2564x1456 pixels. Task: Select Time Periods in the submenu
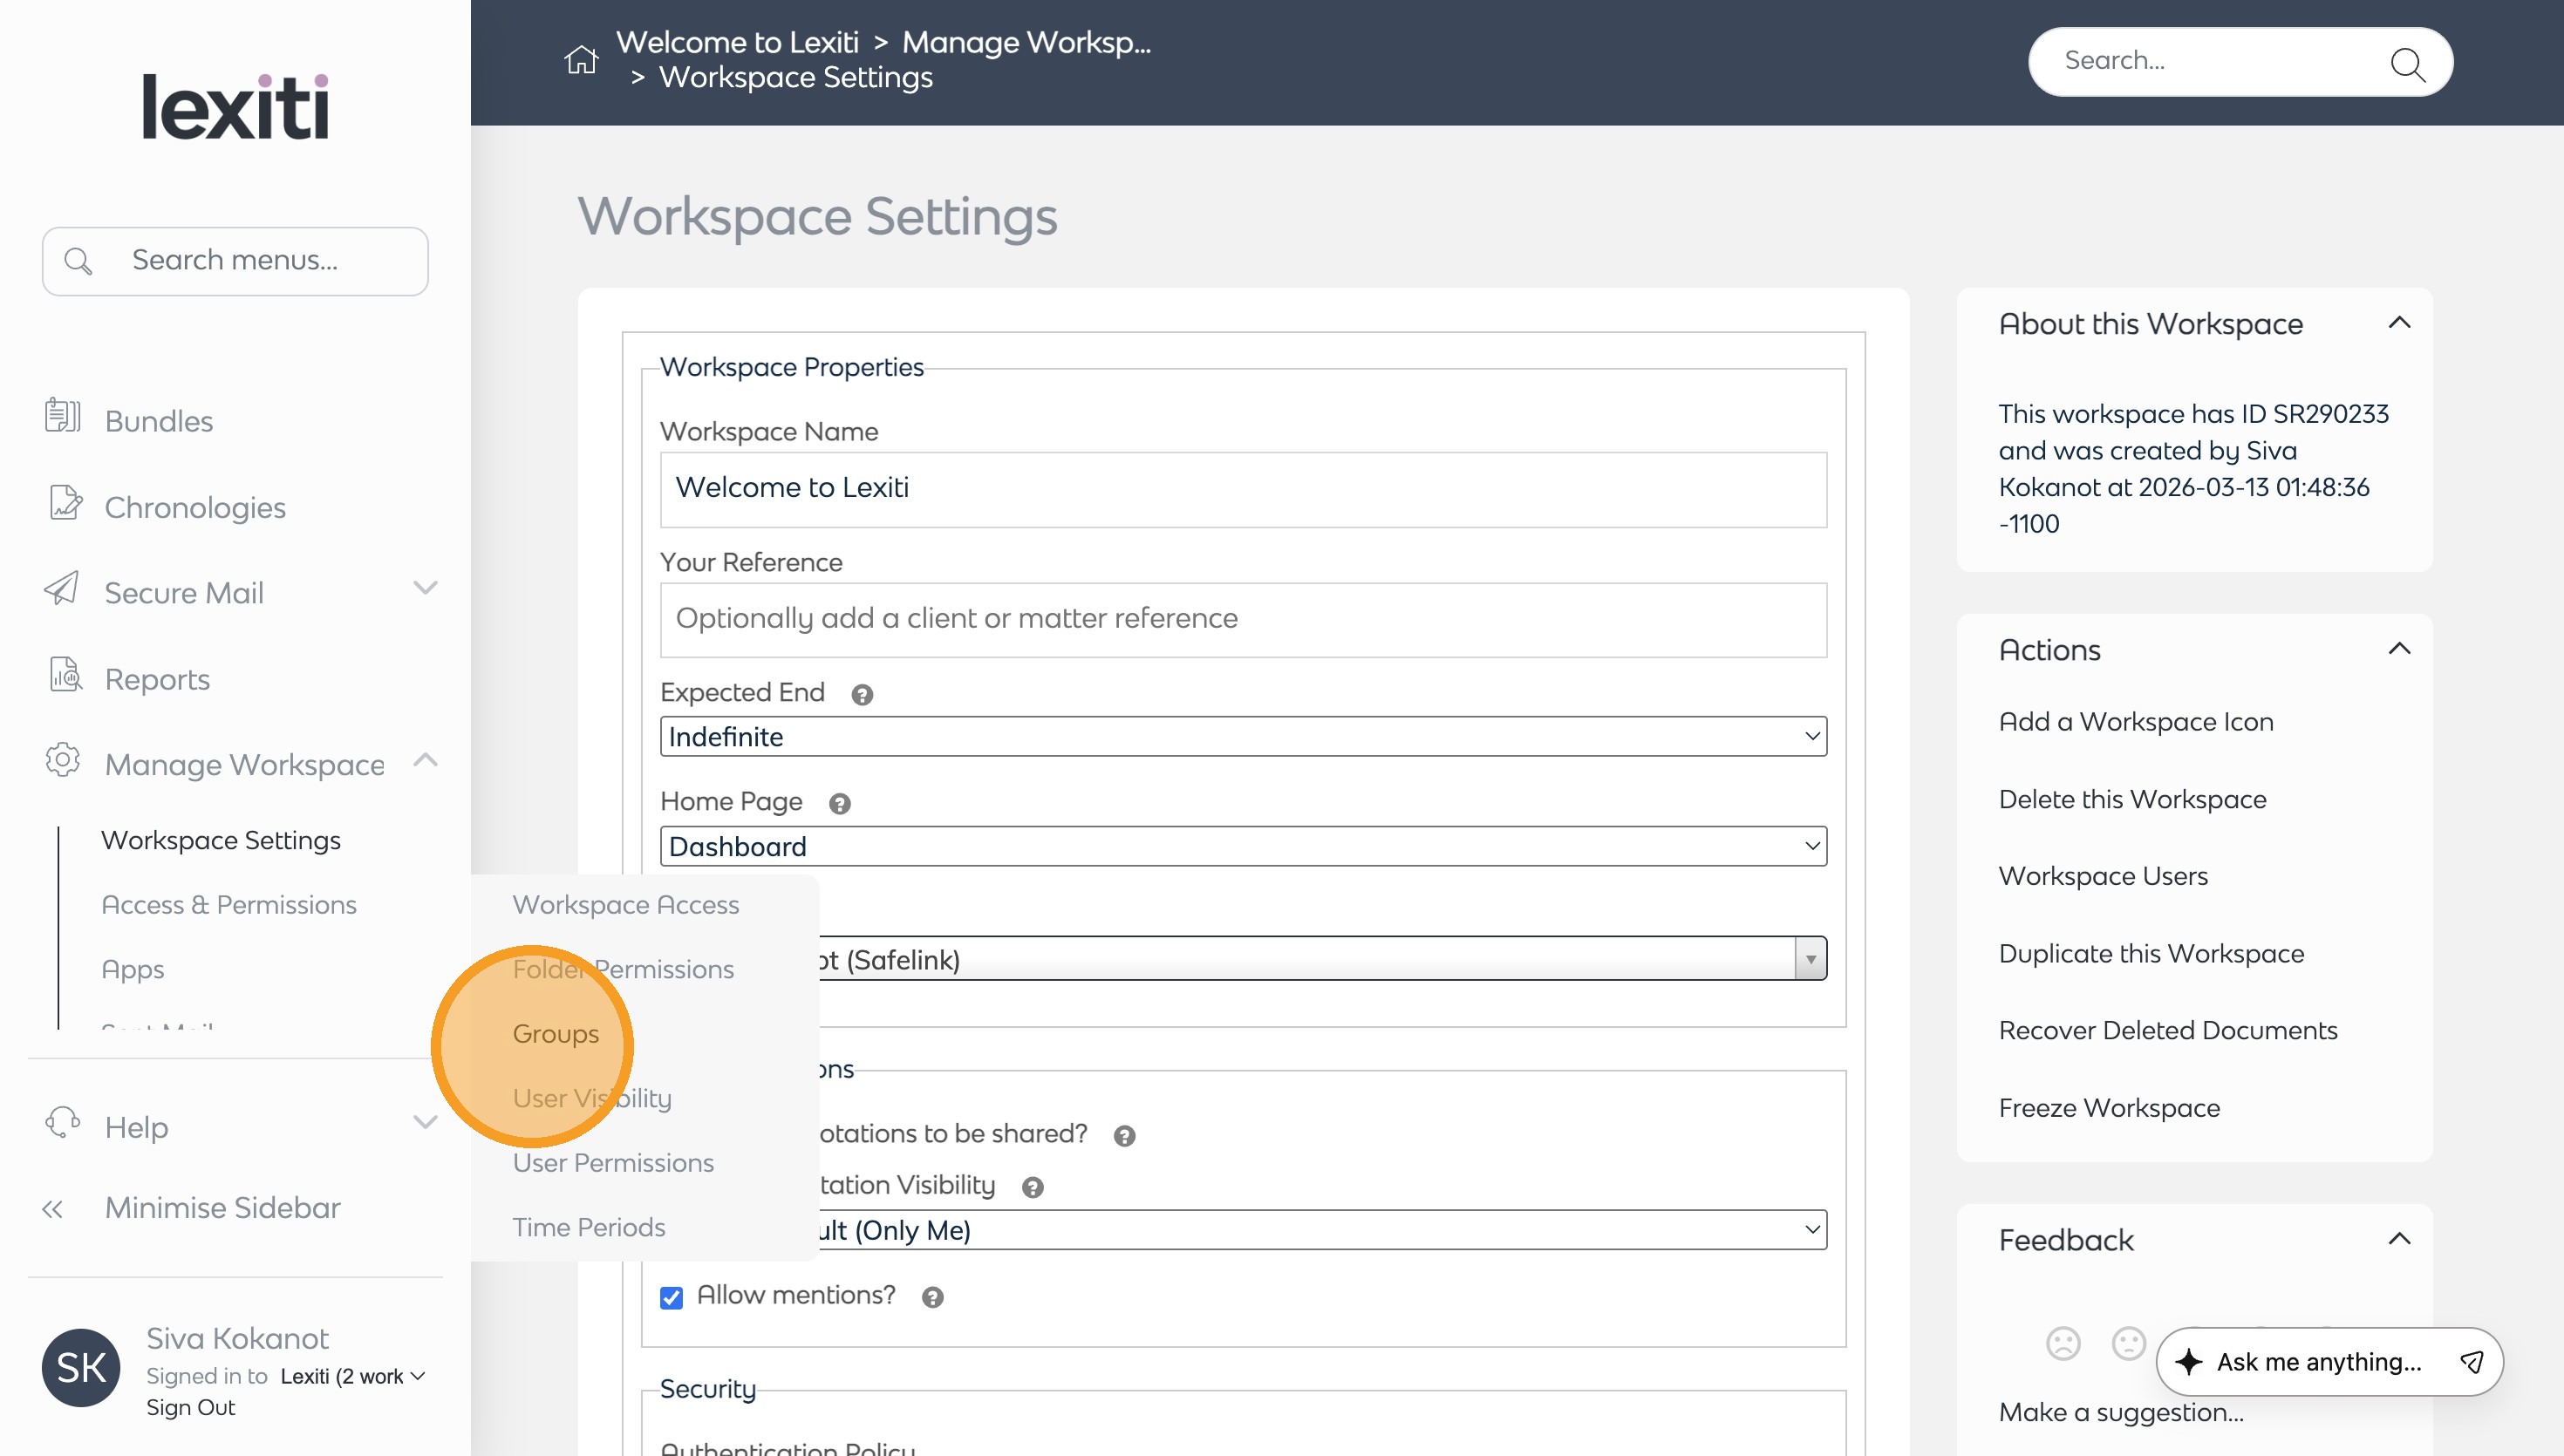pyautogui.click(x=589, y=1226)
